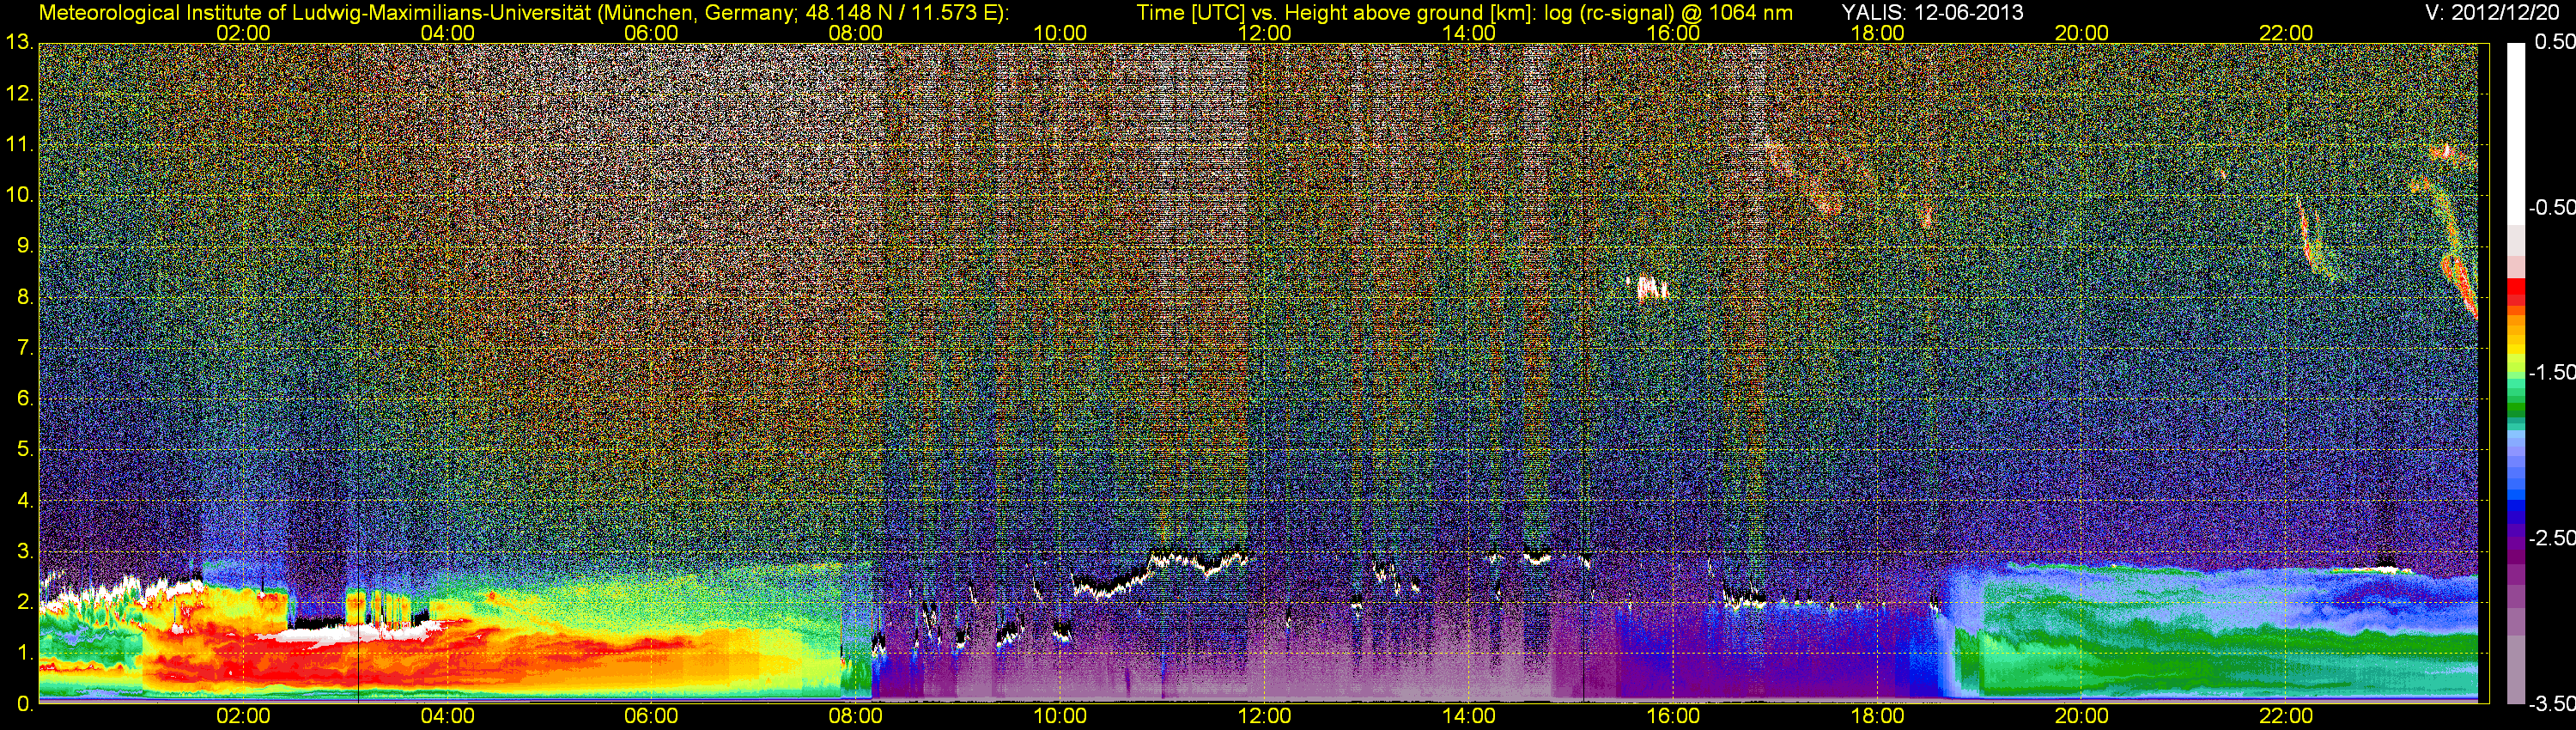The height and width of the screenshot is (730, 2576).
Task: Click the height axis label 1.
Action: point(24,652)
